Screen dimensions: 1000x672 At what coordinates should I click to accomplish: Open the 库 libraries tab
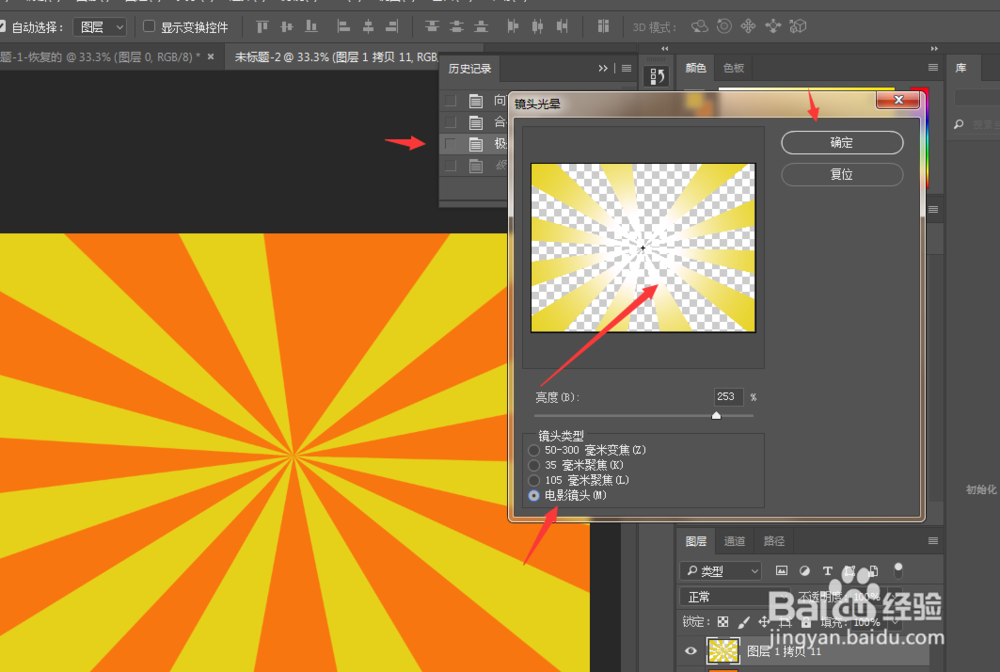(960, 68)
